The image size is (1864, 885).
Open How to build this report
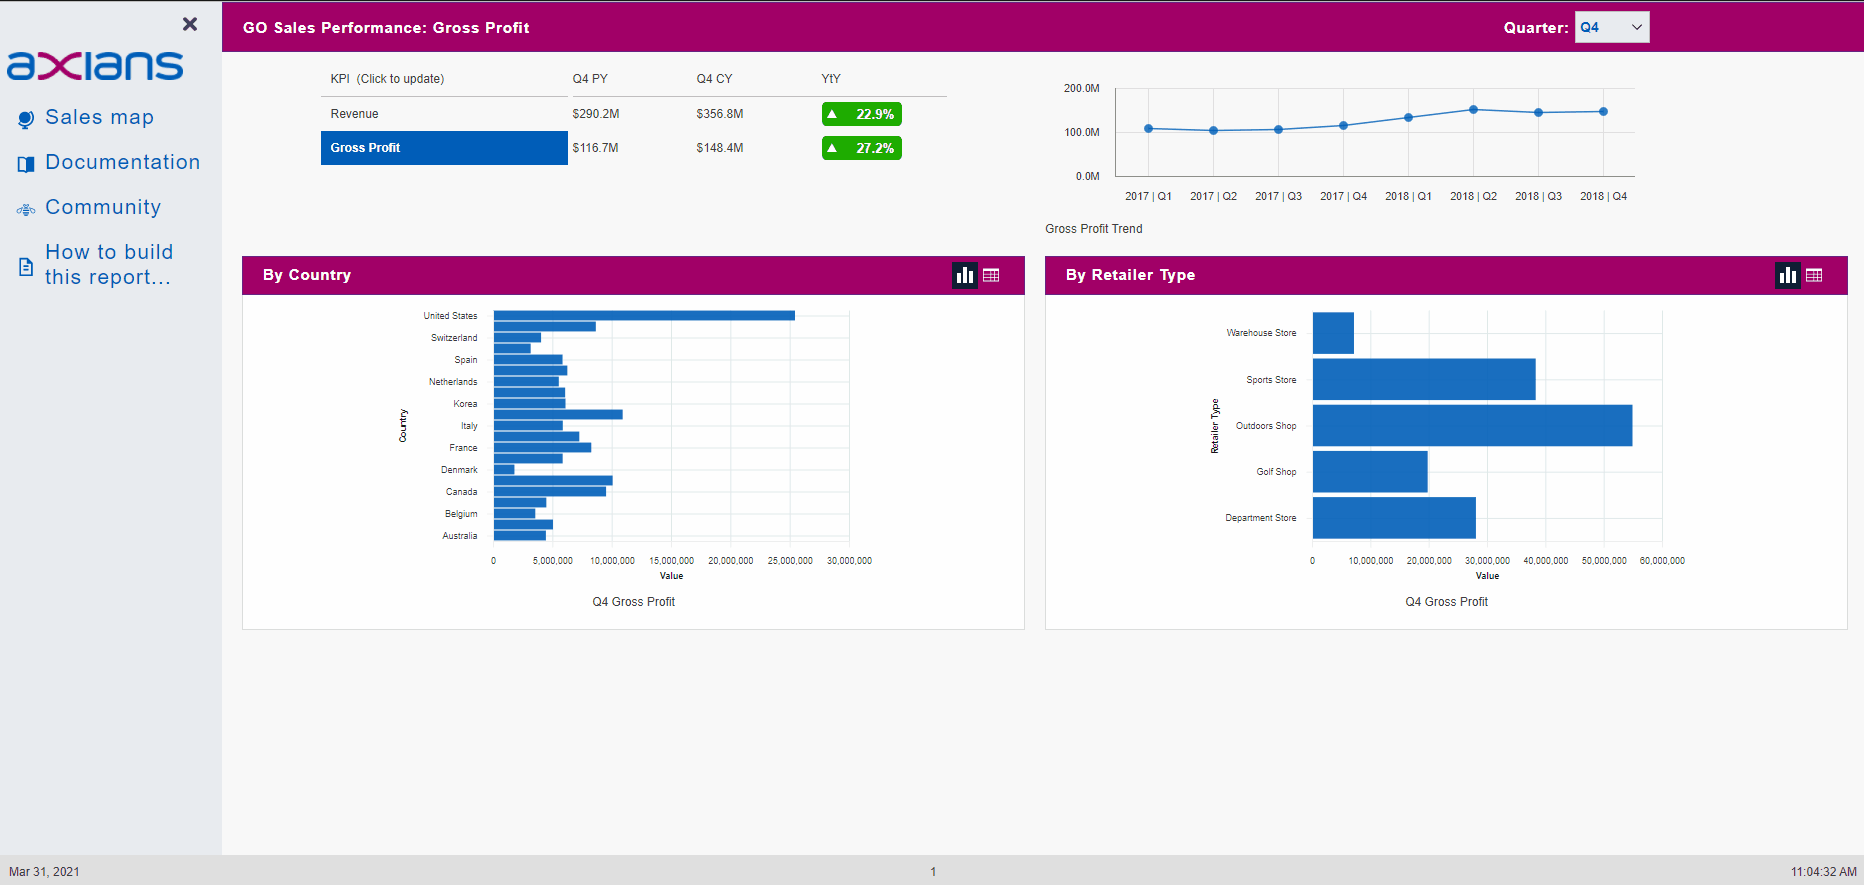tap(108, 264)
